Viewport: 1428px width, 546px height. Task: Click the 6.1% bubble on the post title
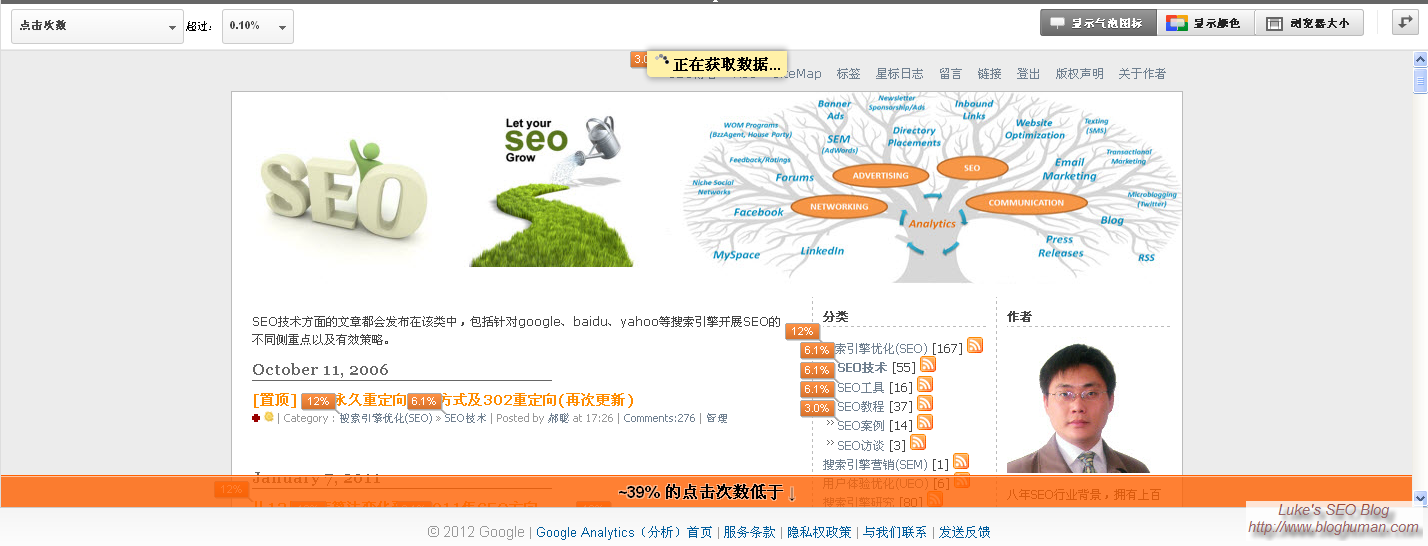pyautogui.click(x=424, y=401)
